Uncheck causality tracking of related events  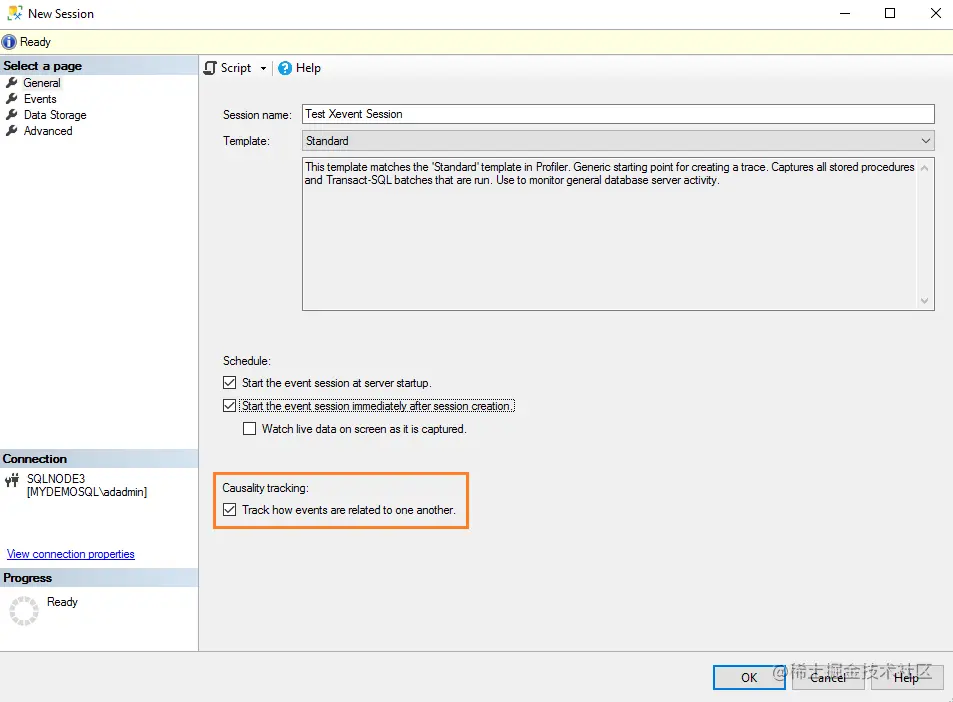pos(231,510)
